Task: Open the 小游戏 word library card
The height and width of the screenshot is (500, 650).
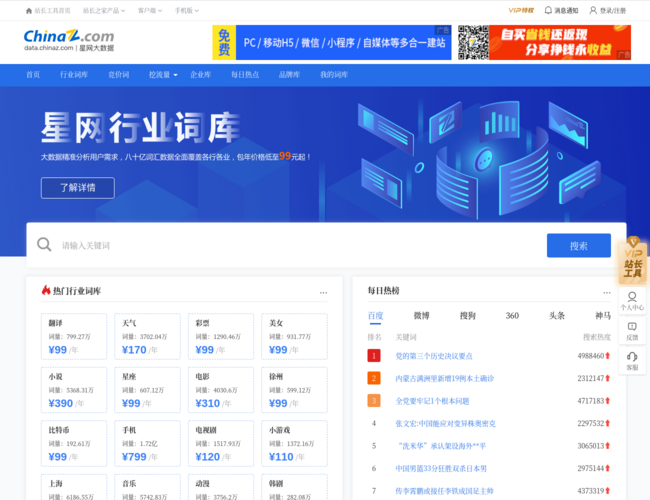Action: click(x=294, y=443)
